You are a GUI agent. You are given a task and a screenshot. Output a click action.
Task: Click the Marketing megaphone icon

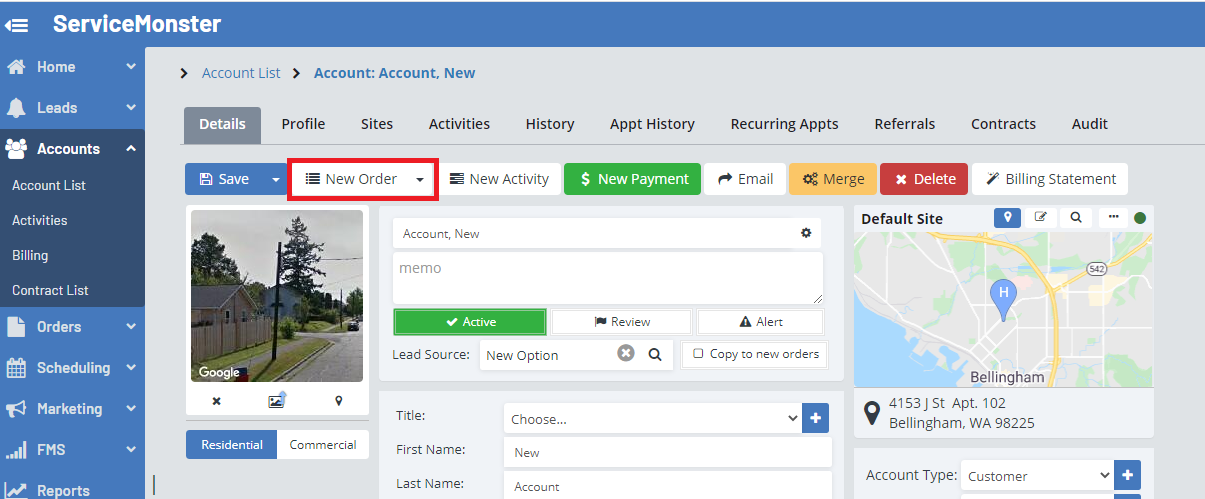[16, 409]
